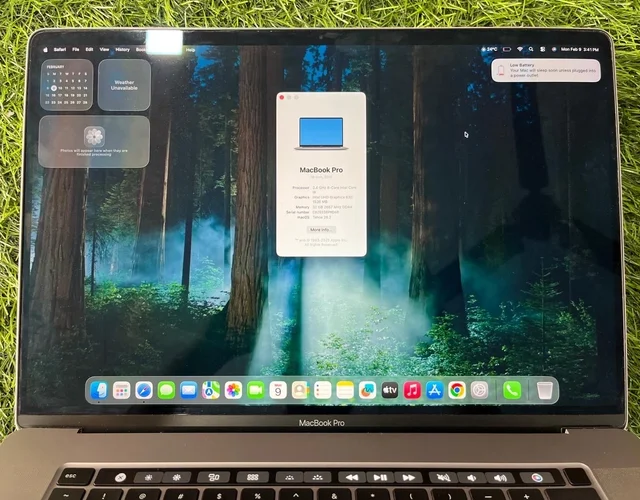Open Spotlight search magnifier icon
640x500 pixels.
click(531, 49)
